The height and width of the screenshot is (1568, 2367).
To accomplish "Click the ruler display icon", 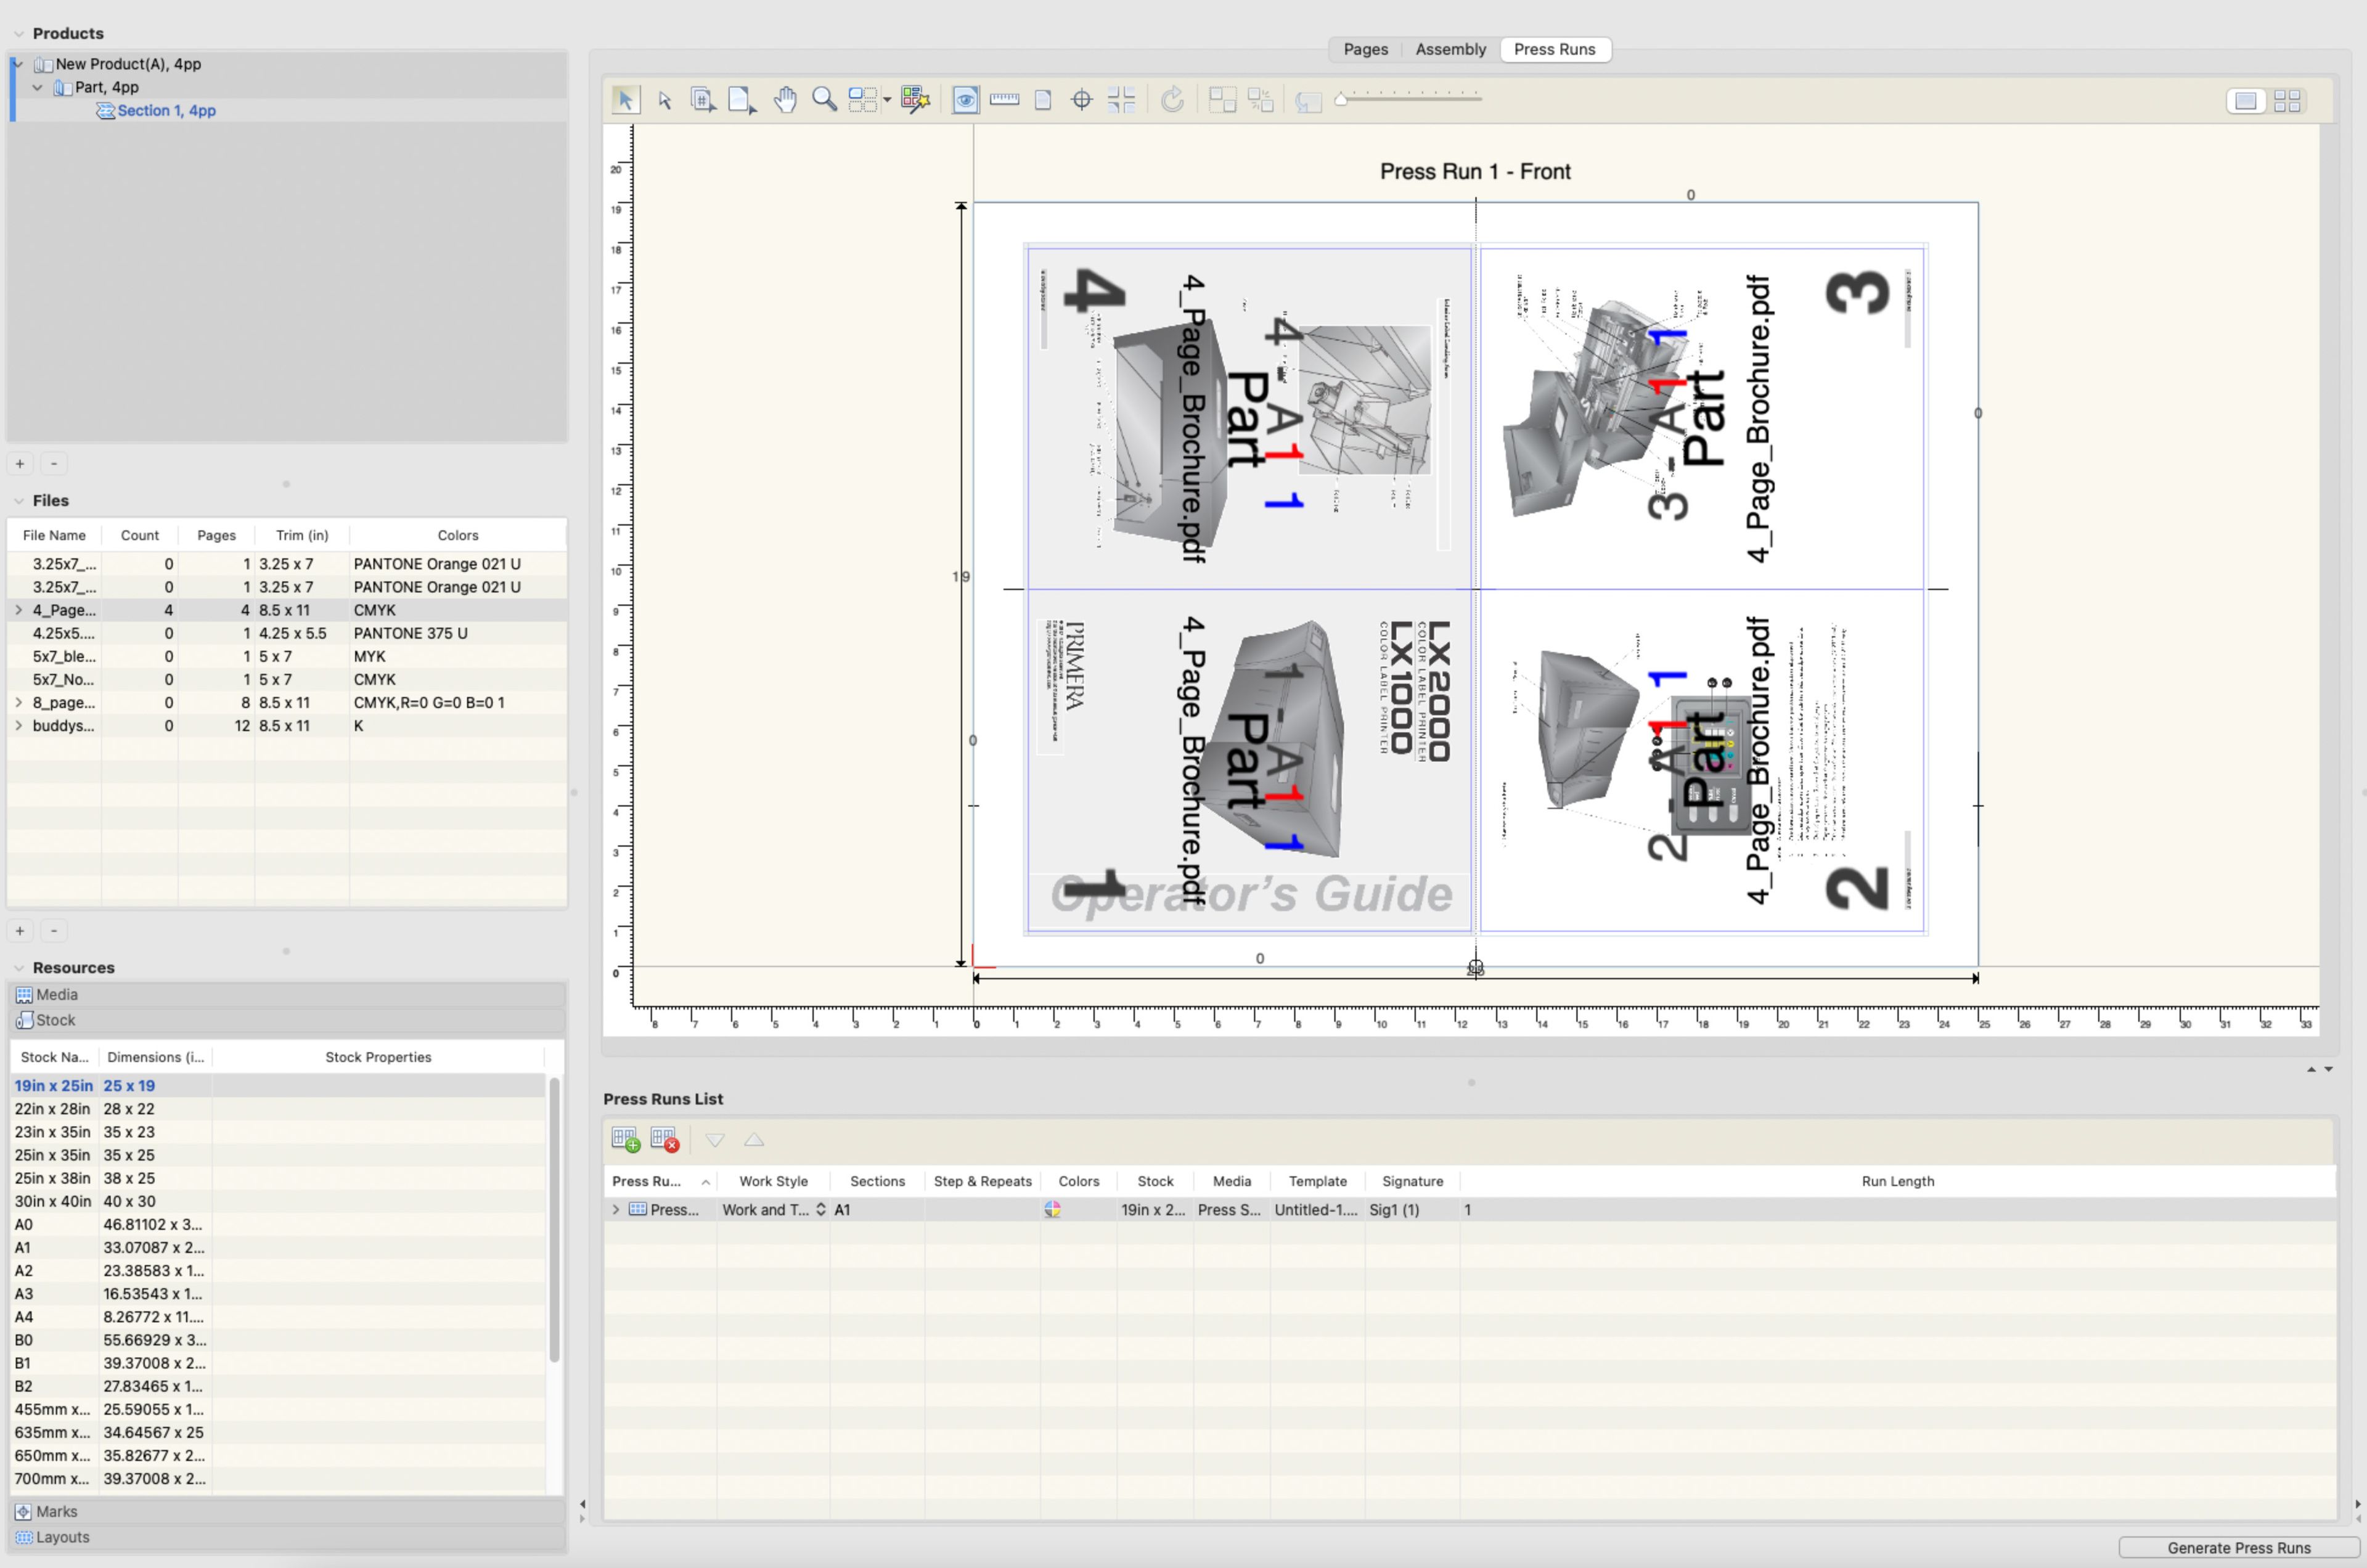I will coord(1004,100).
